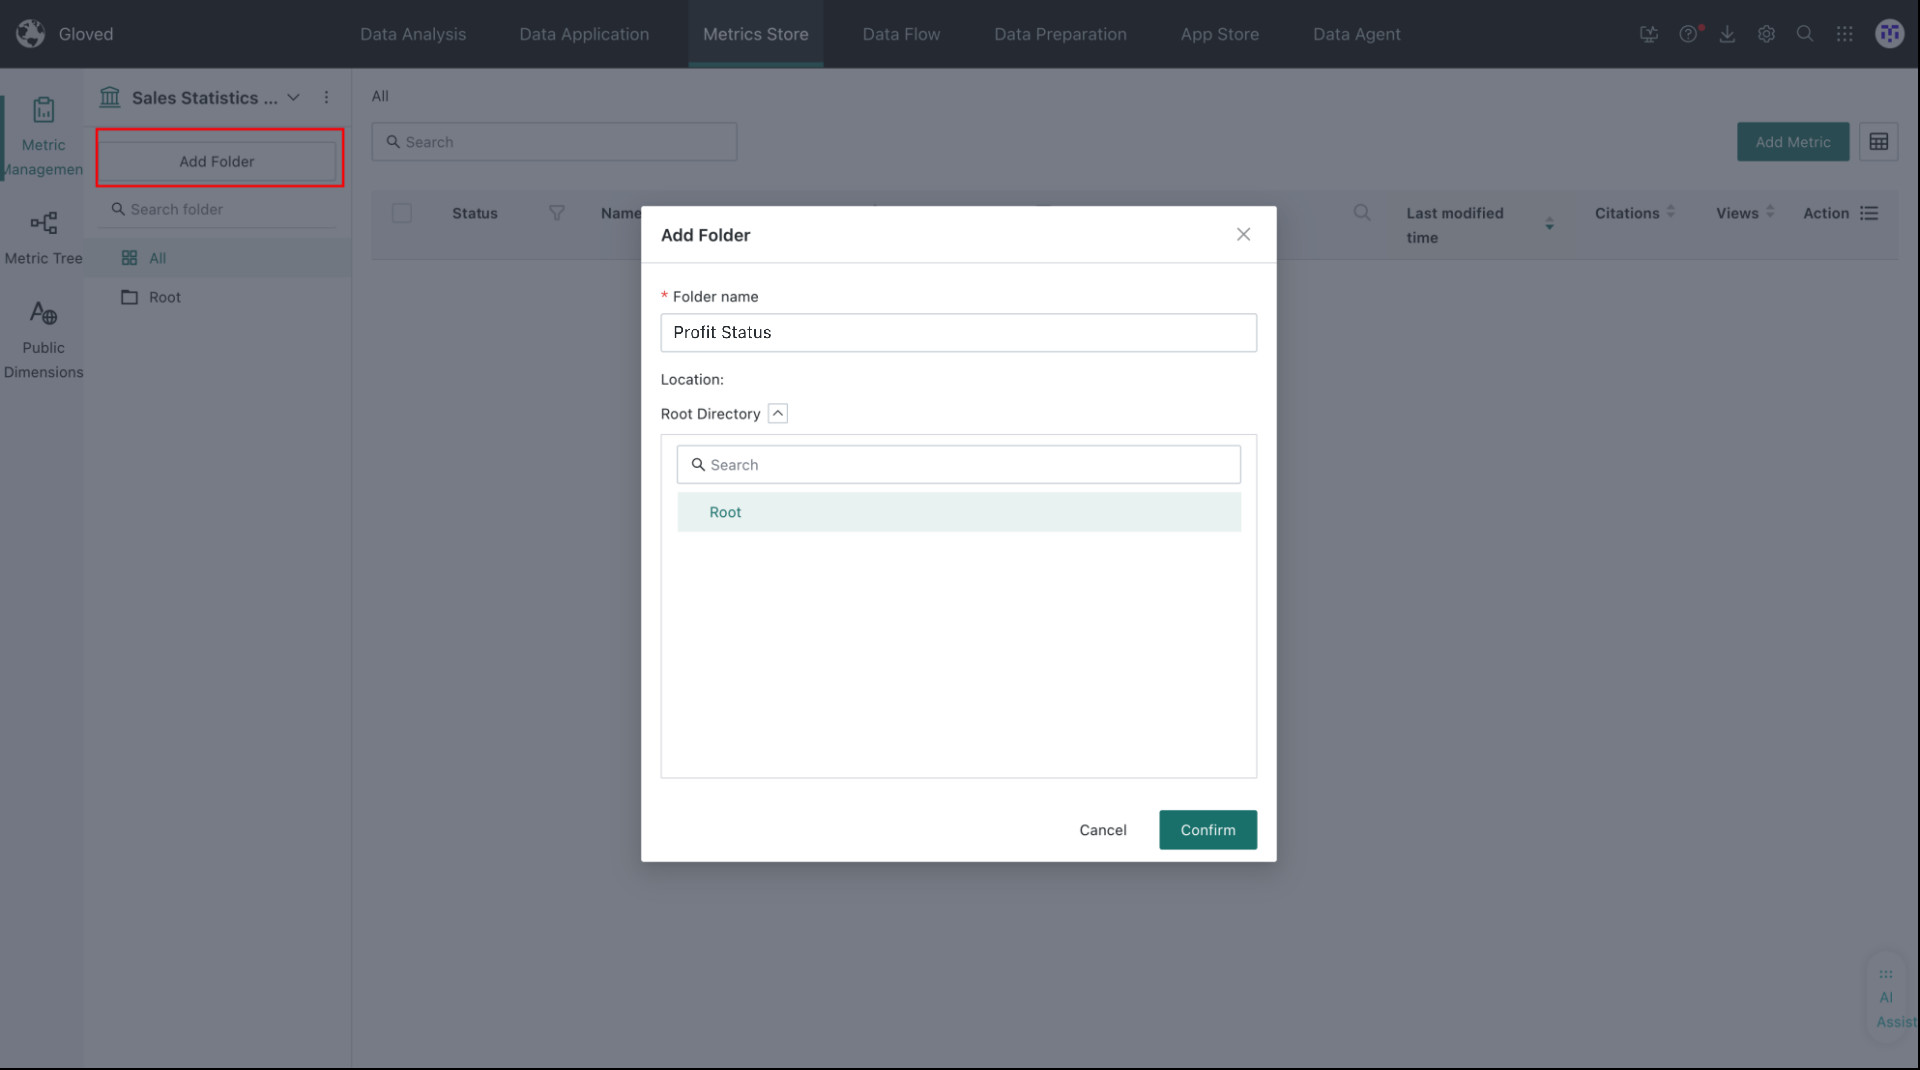Open the settings gear icon in header

coord(1766,34)
